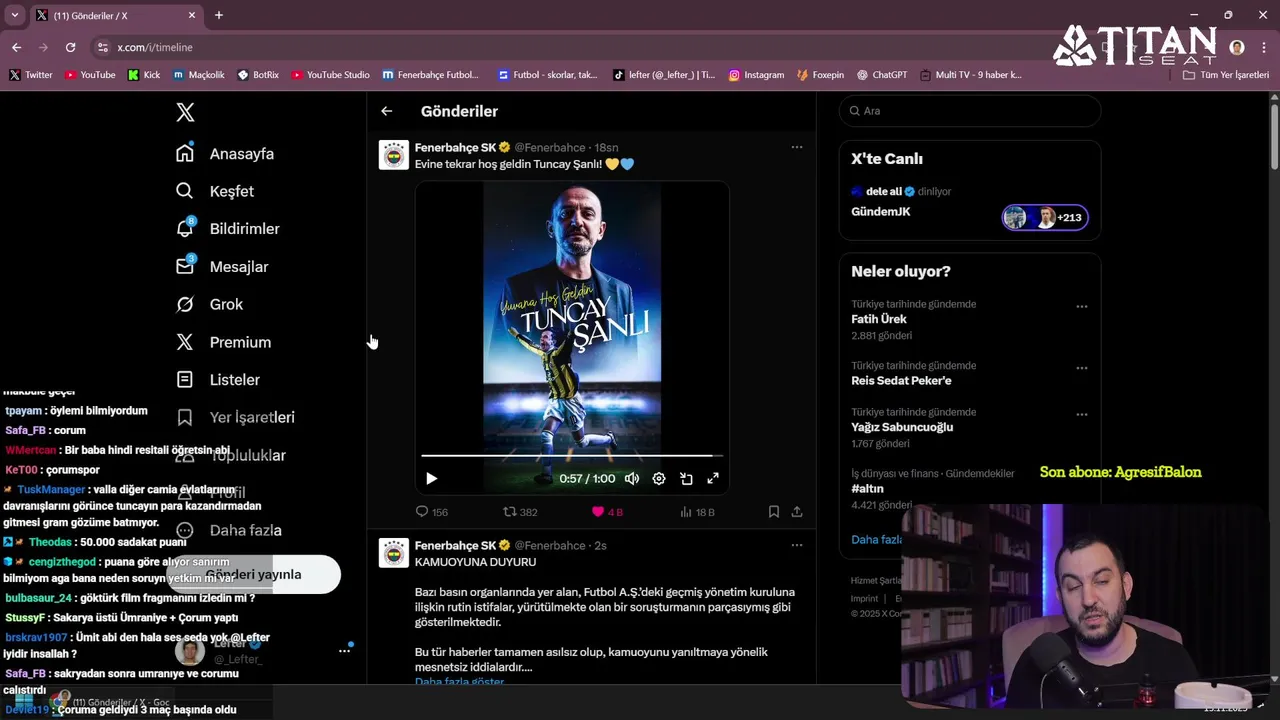Open Daha fazla in sidebar menu

229,530
